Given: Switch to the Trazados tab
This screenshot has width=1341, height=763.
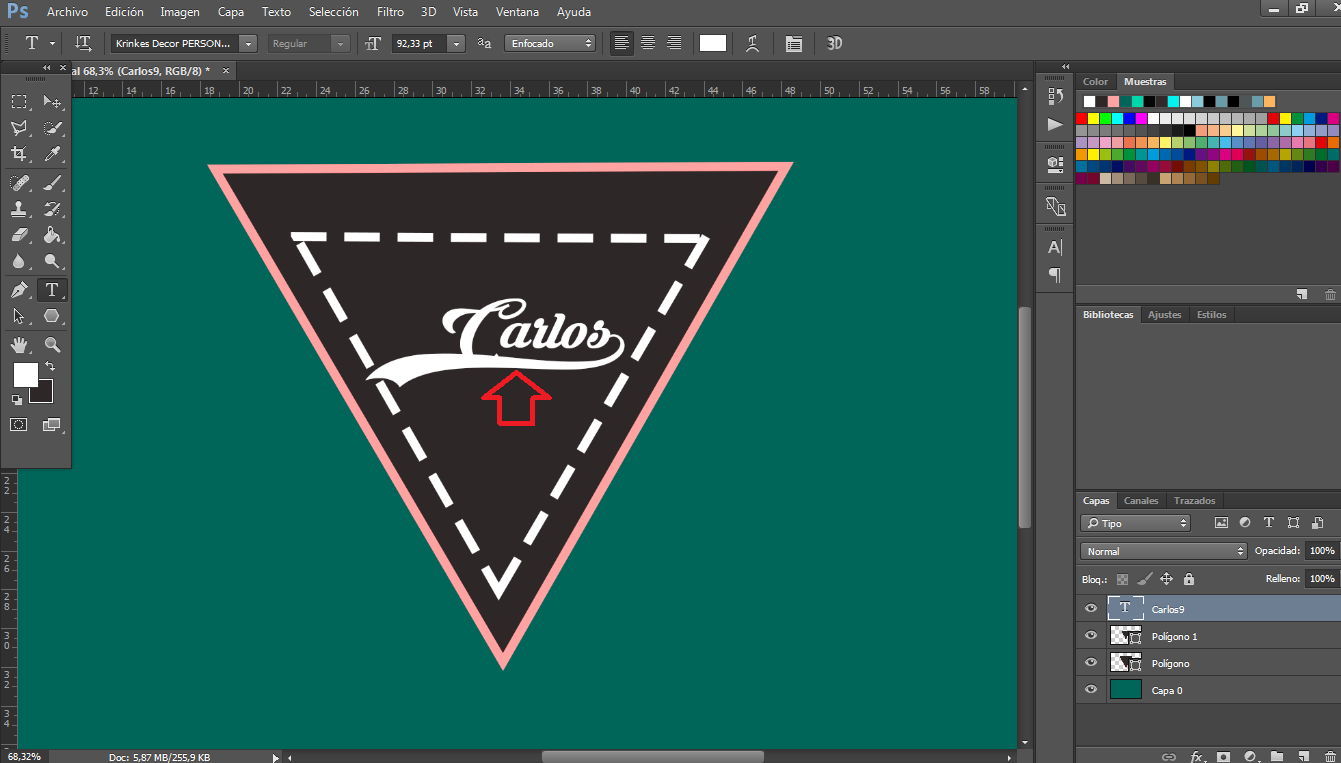Looking at the screenshot, I should (x=1194, y=500).
